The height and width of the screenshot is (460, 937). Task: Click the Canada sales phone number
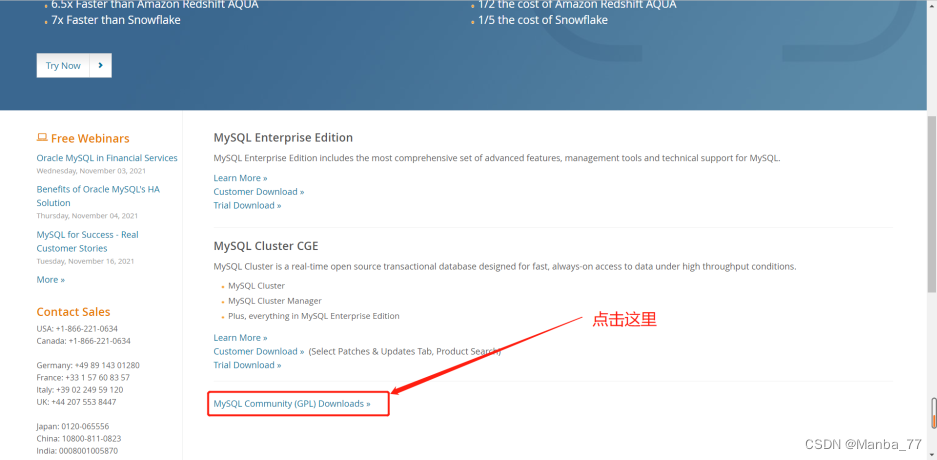pyautogui.click(x=99, y=341)
